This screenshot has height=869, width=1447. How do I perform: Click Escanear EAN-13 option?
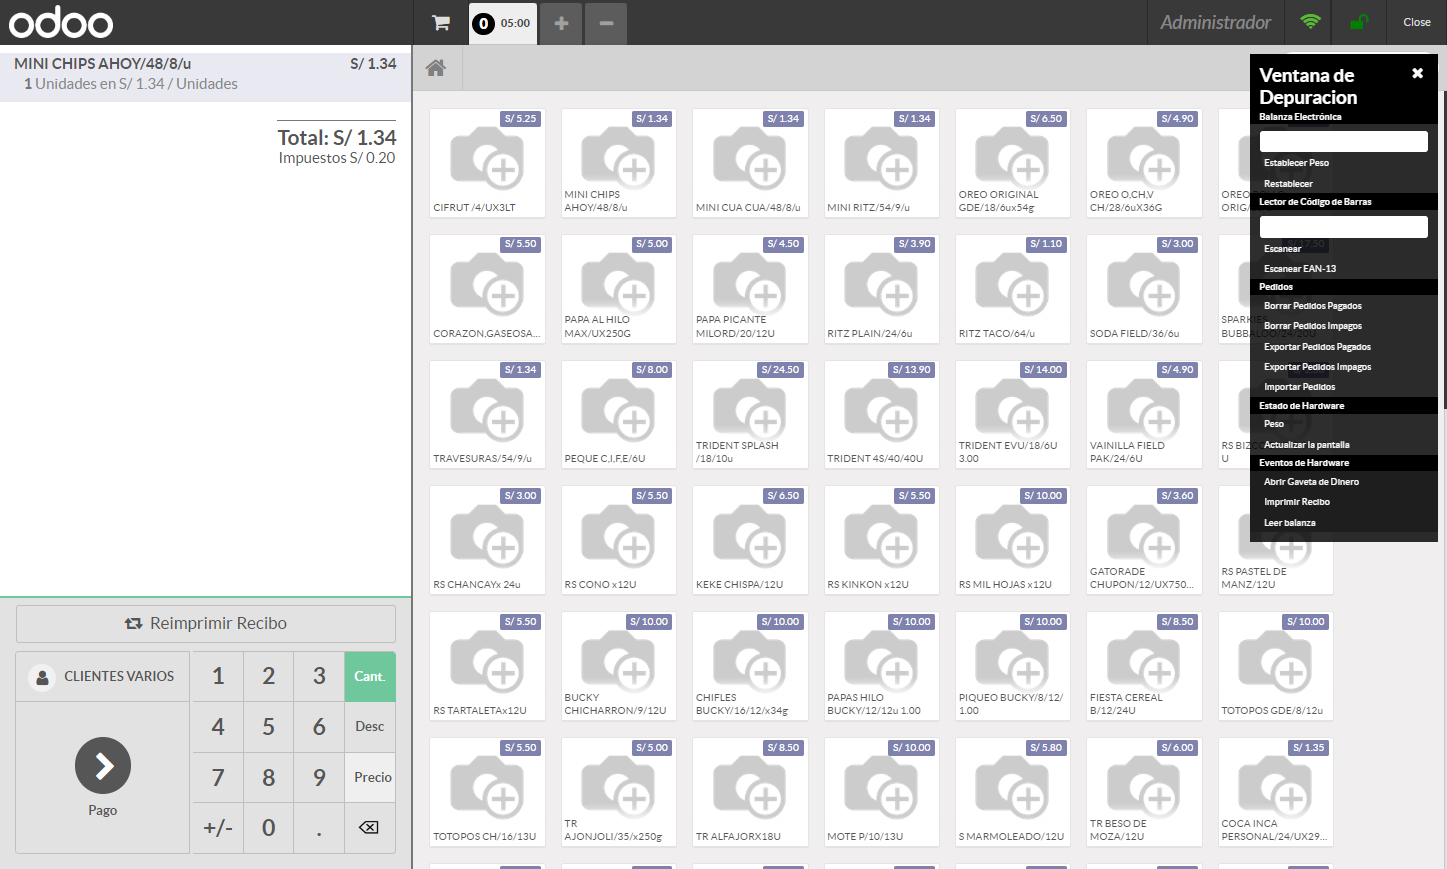1299,269
